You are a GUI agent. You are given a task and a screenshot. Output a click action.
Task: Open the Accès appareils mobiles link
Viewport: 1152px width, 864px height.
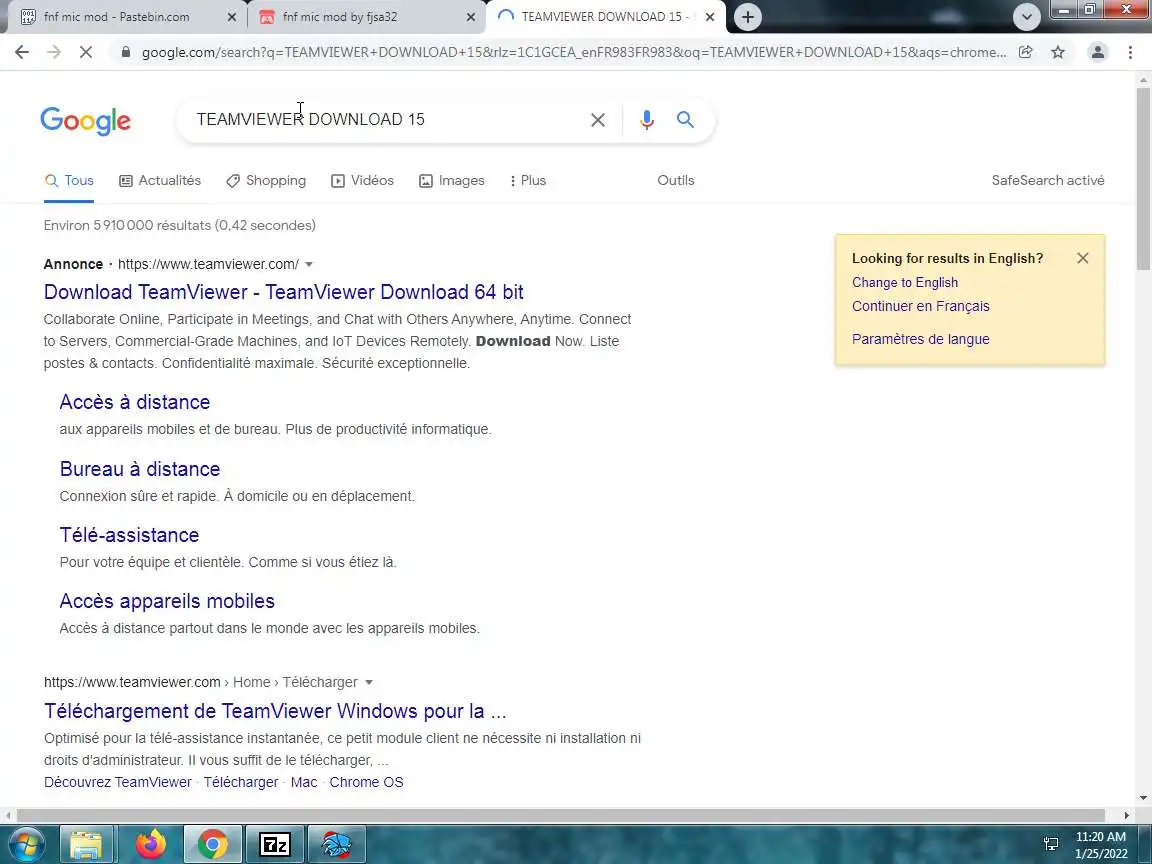(x=167, y=601)
